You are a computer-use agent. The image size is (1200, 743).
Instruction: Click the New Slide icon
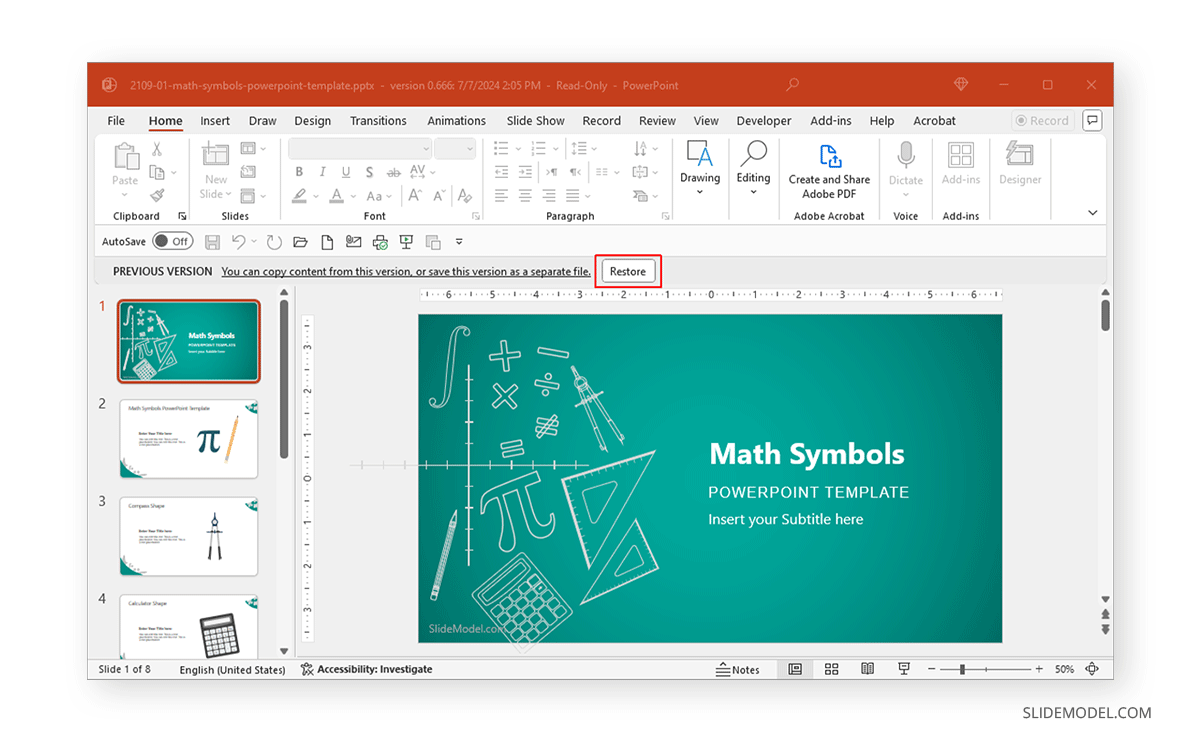[215, 154]
